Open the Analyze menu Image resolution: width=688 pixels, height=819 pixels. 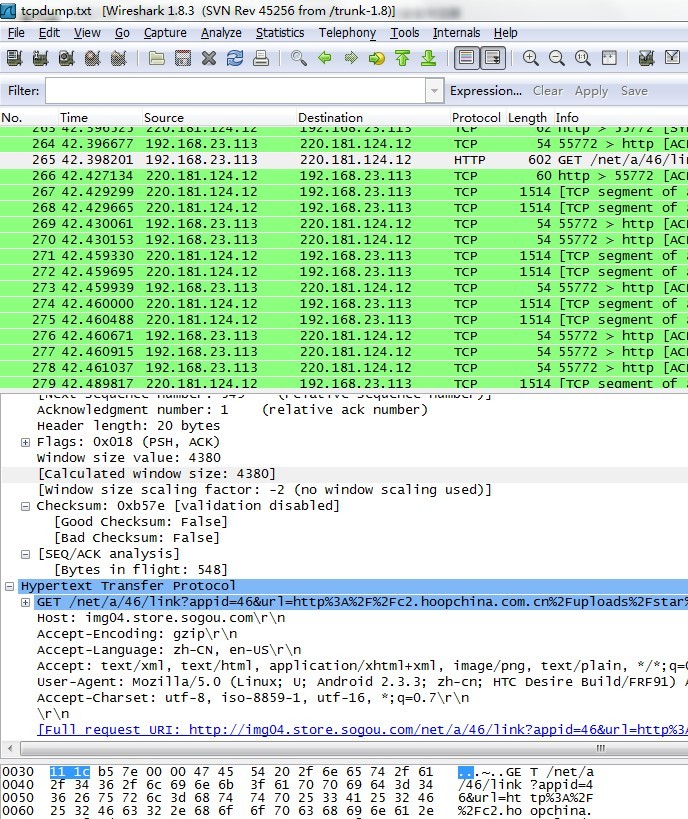pos(221,32)
